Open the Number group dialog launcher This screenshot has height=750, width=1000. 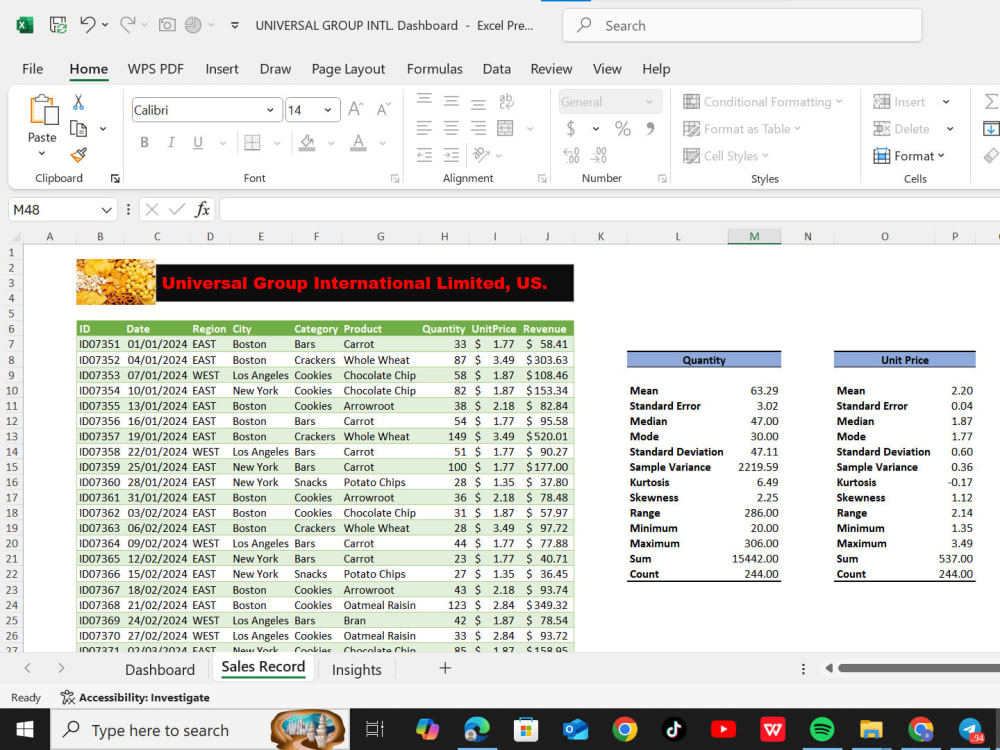(x=662, y=179)
